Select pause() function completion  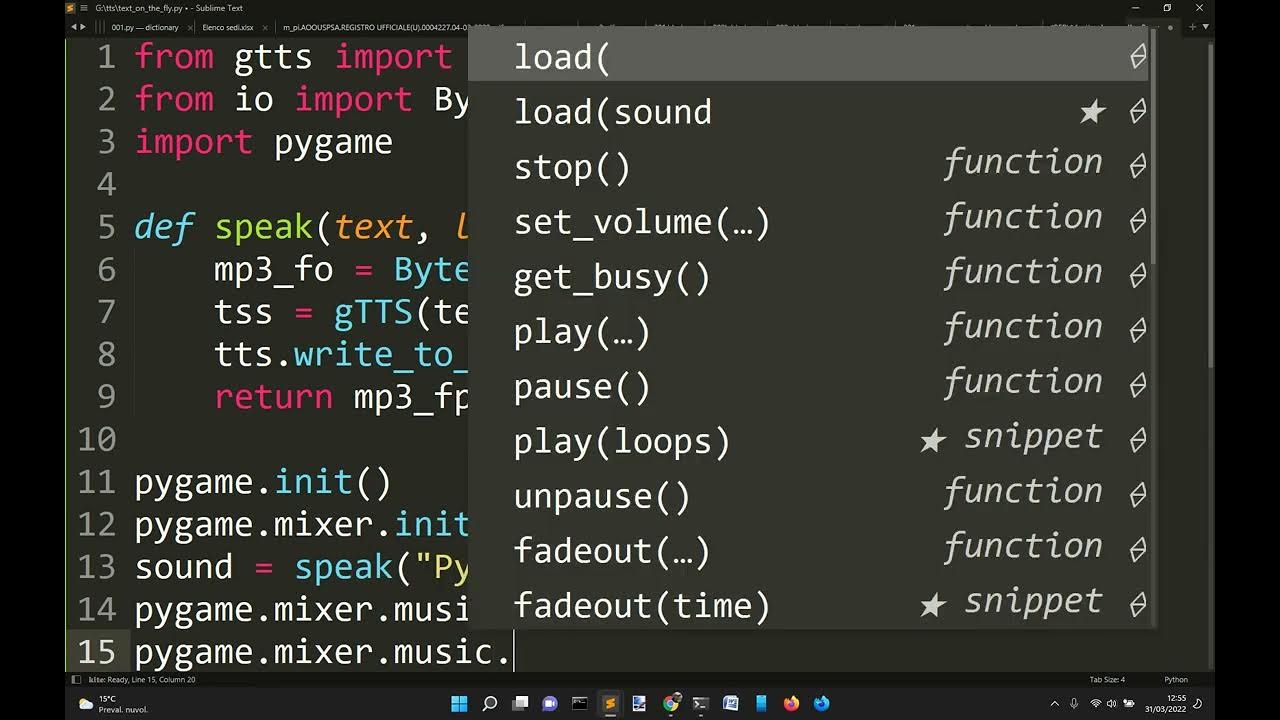point(808,386)
